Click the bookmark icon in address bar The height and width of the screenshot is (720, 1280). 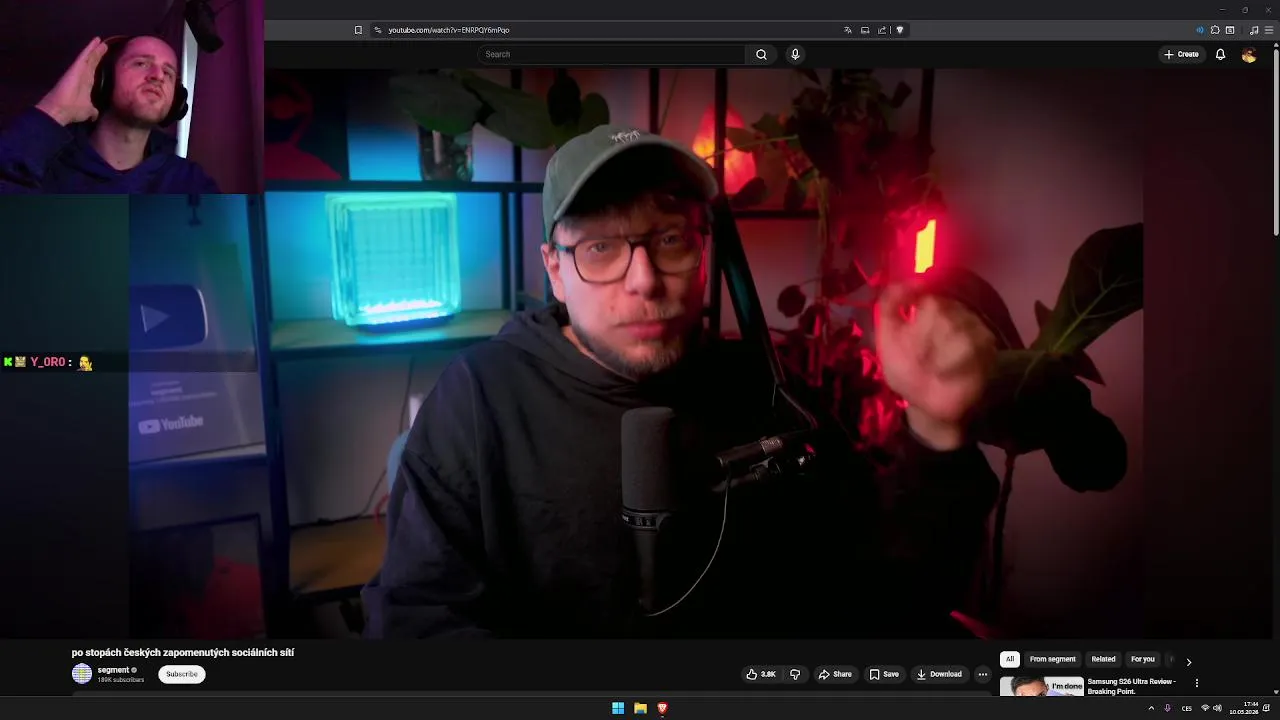358,30
